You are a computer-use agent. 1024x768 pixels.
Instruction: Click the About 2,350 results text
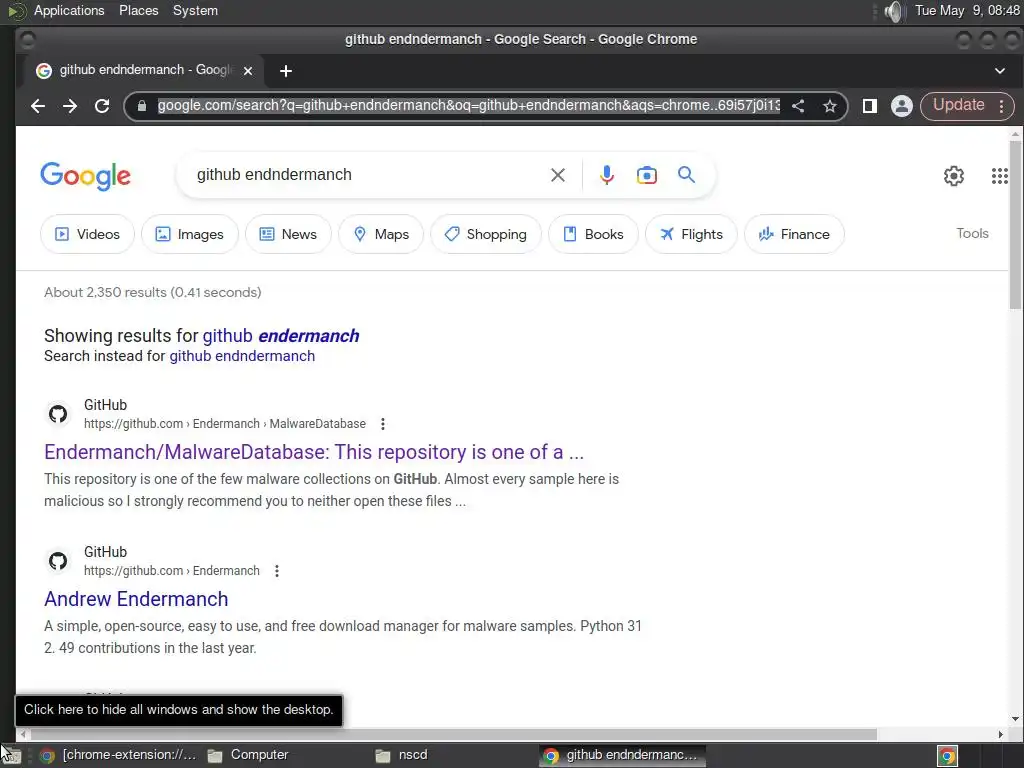click(x=153, y=292)
